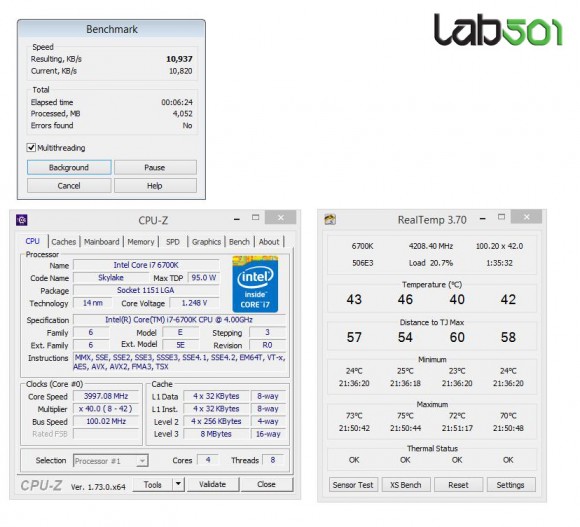Click the first core temperature 43
Screen dimensions: 580x527
tap(354, 299)
